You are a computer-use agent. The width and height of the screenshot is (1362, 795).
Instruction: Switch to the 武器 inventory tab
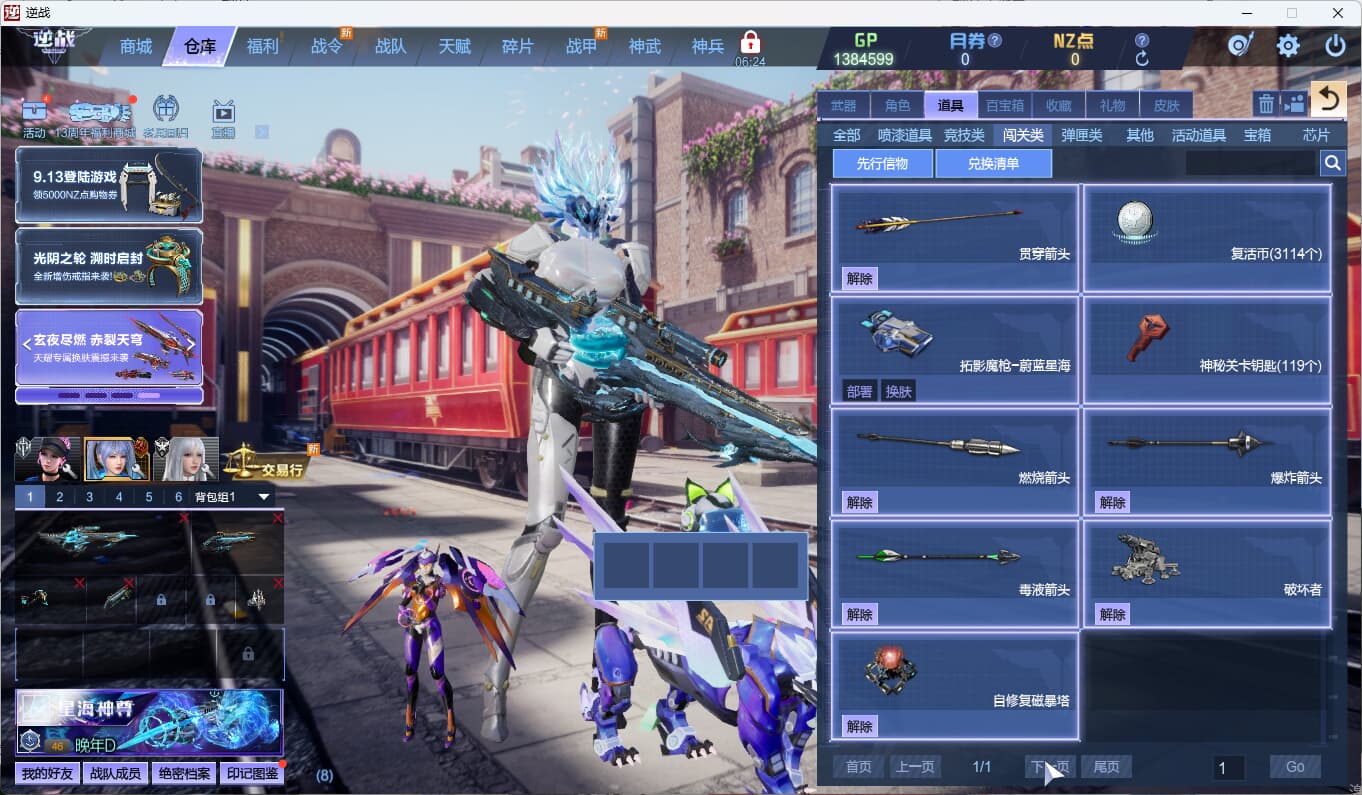coord(843,105)
